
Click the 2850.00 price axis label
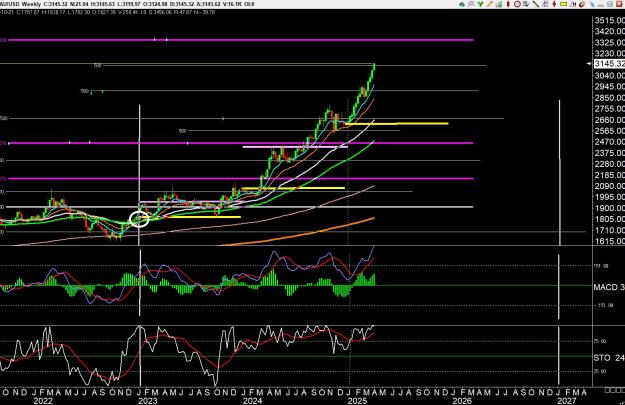(x=610, y=98)
